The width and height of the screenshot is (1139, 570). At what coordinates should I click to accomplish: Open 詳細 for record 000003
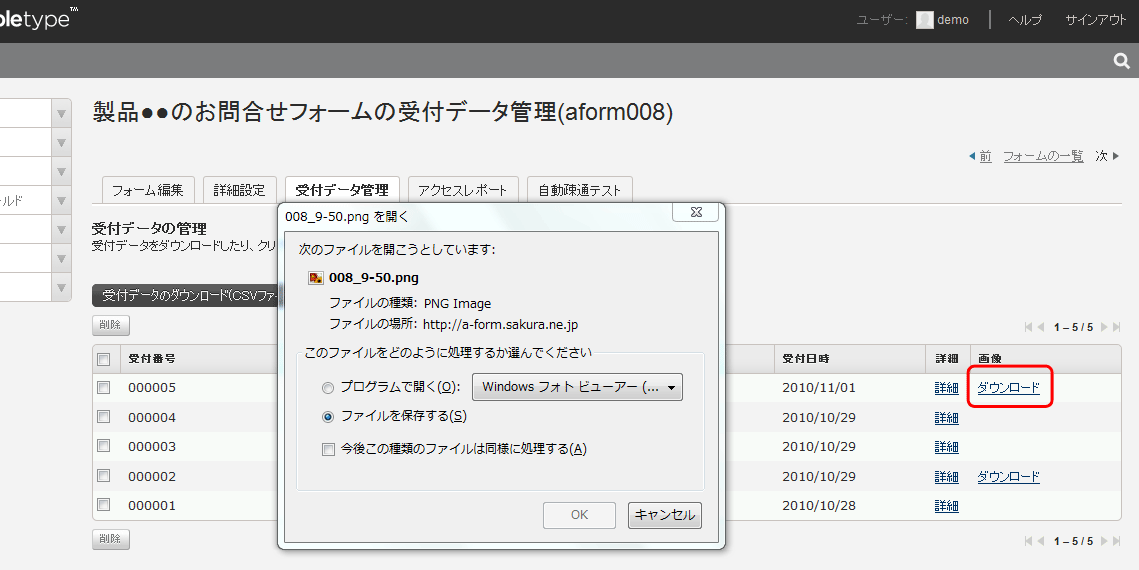[x=947, y=447]
